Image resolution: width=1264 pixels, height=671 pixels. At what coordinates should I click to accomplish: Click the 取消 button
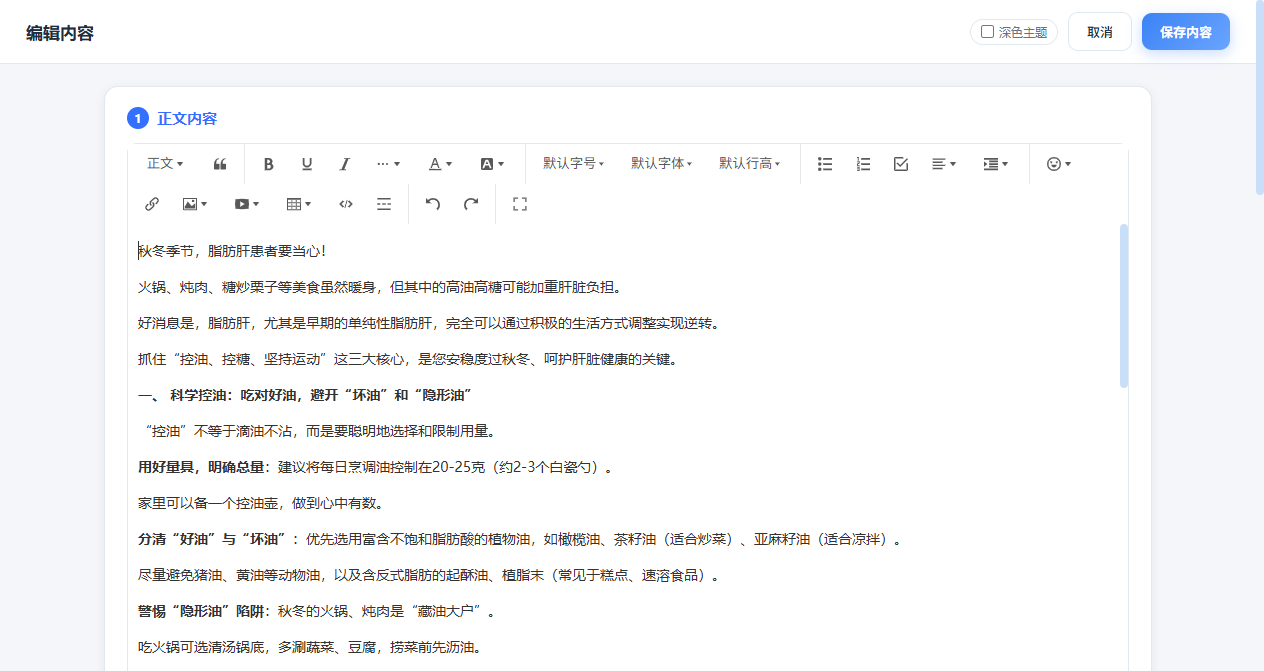pos(1100,32)
